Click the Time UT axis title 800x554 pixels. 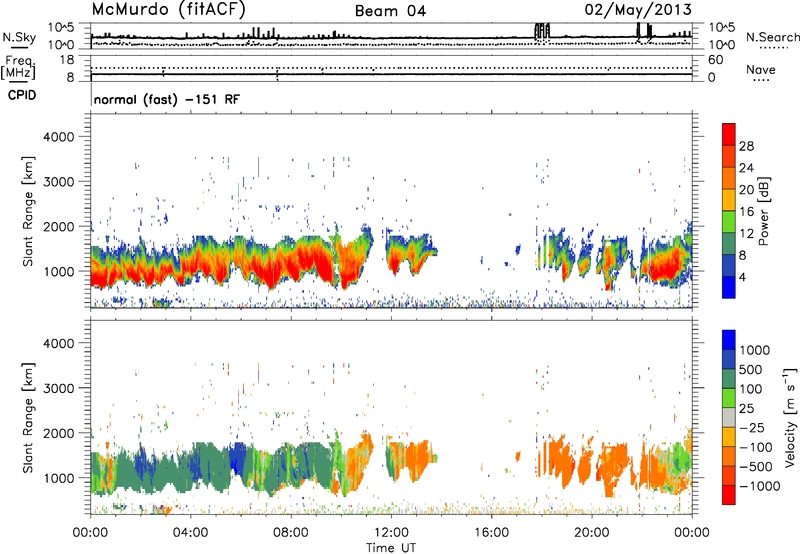[x=391, y=548]
